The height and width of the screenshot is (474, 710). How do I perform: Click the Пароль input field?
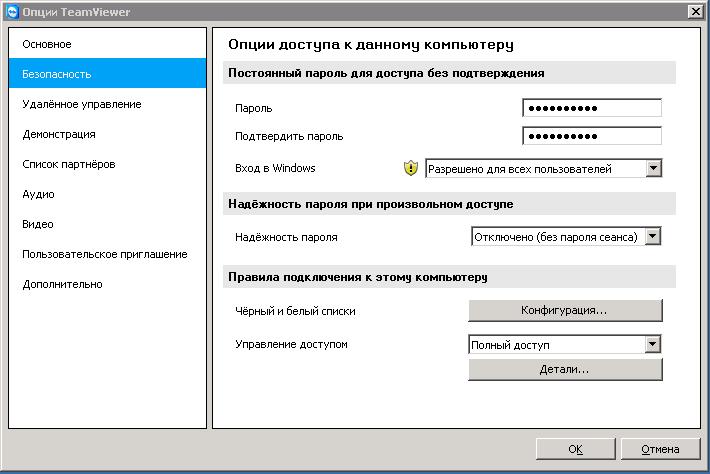[x=592, y=108]
